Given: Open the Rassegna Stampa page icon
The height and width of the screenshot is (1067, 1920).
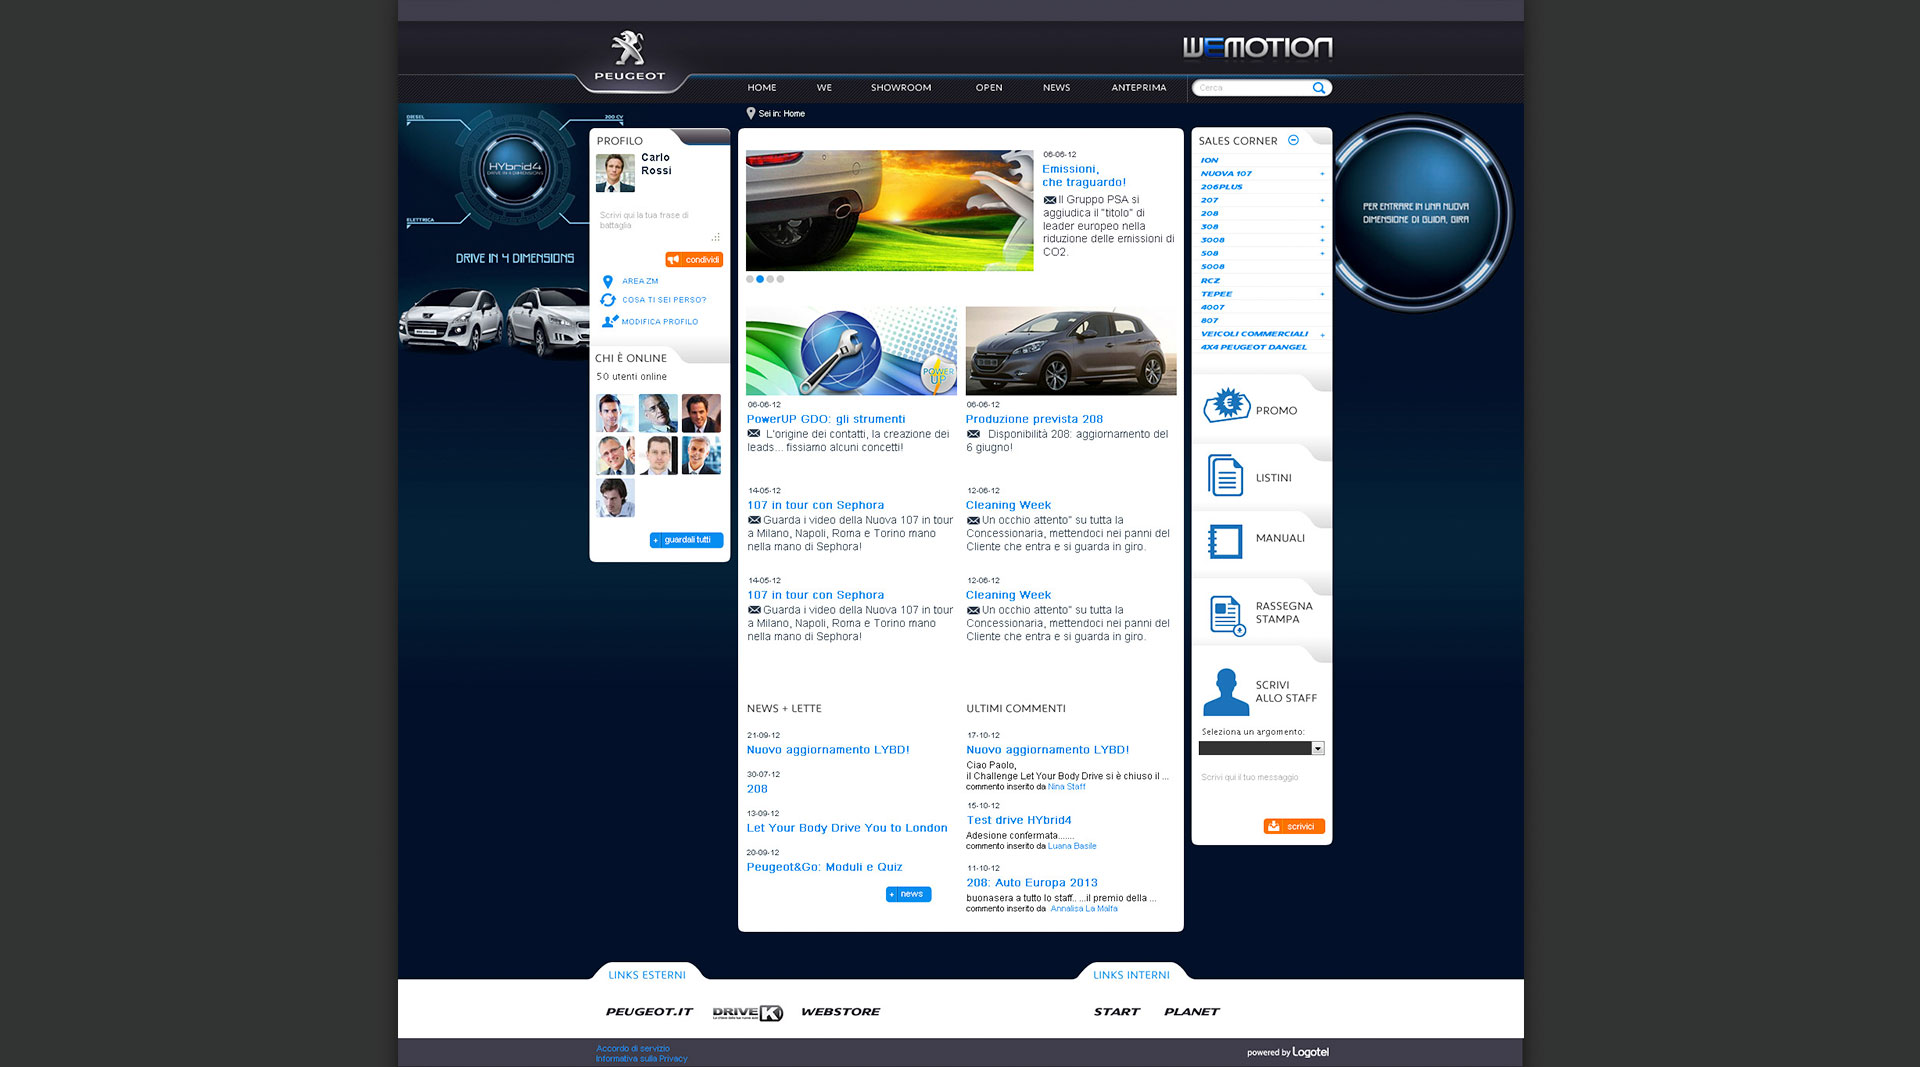Looking at the screenshot, I should click(1227, 615).
